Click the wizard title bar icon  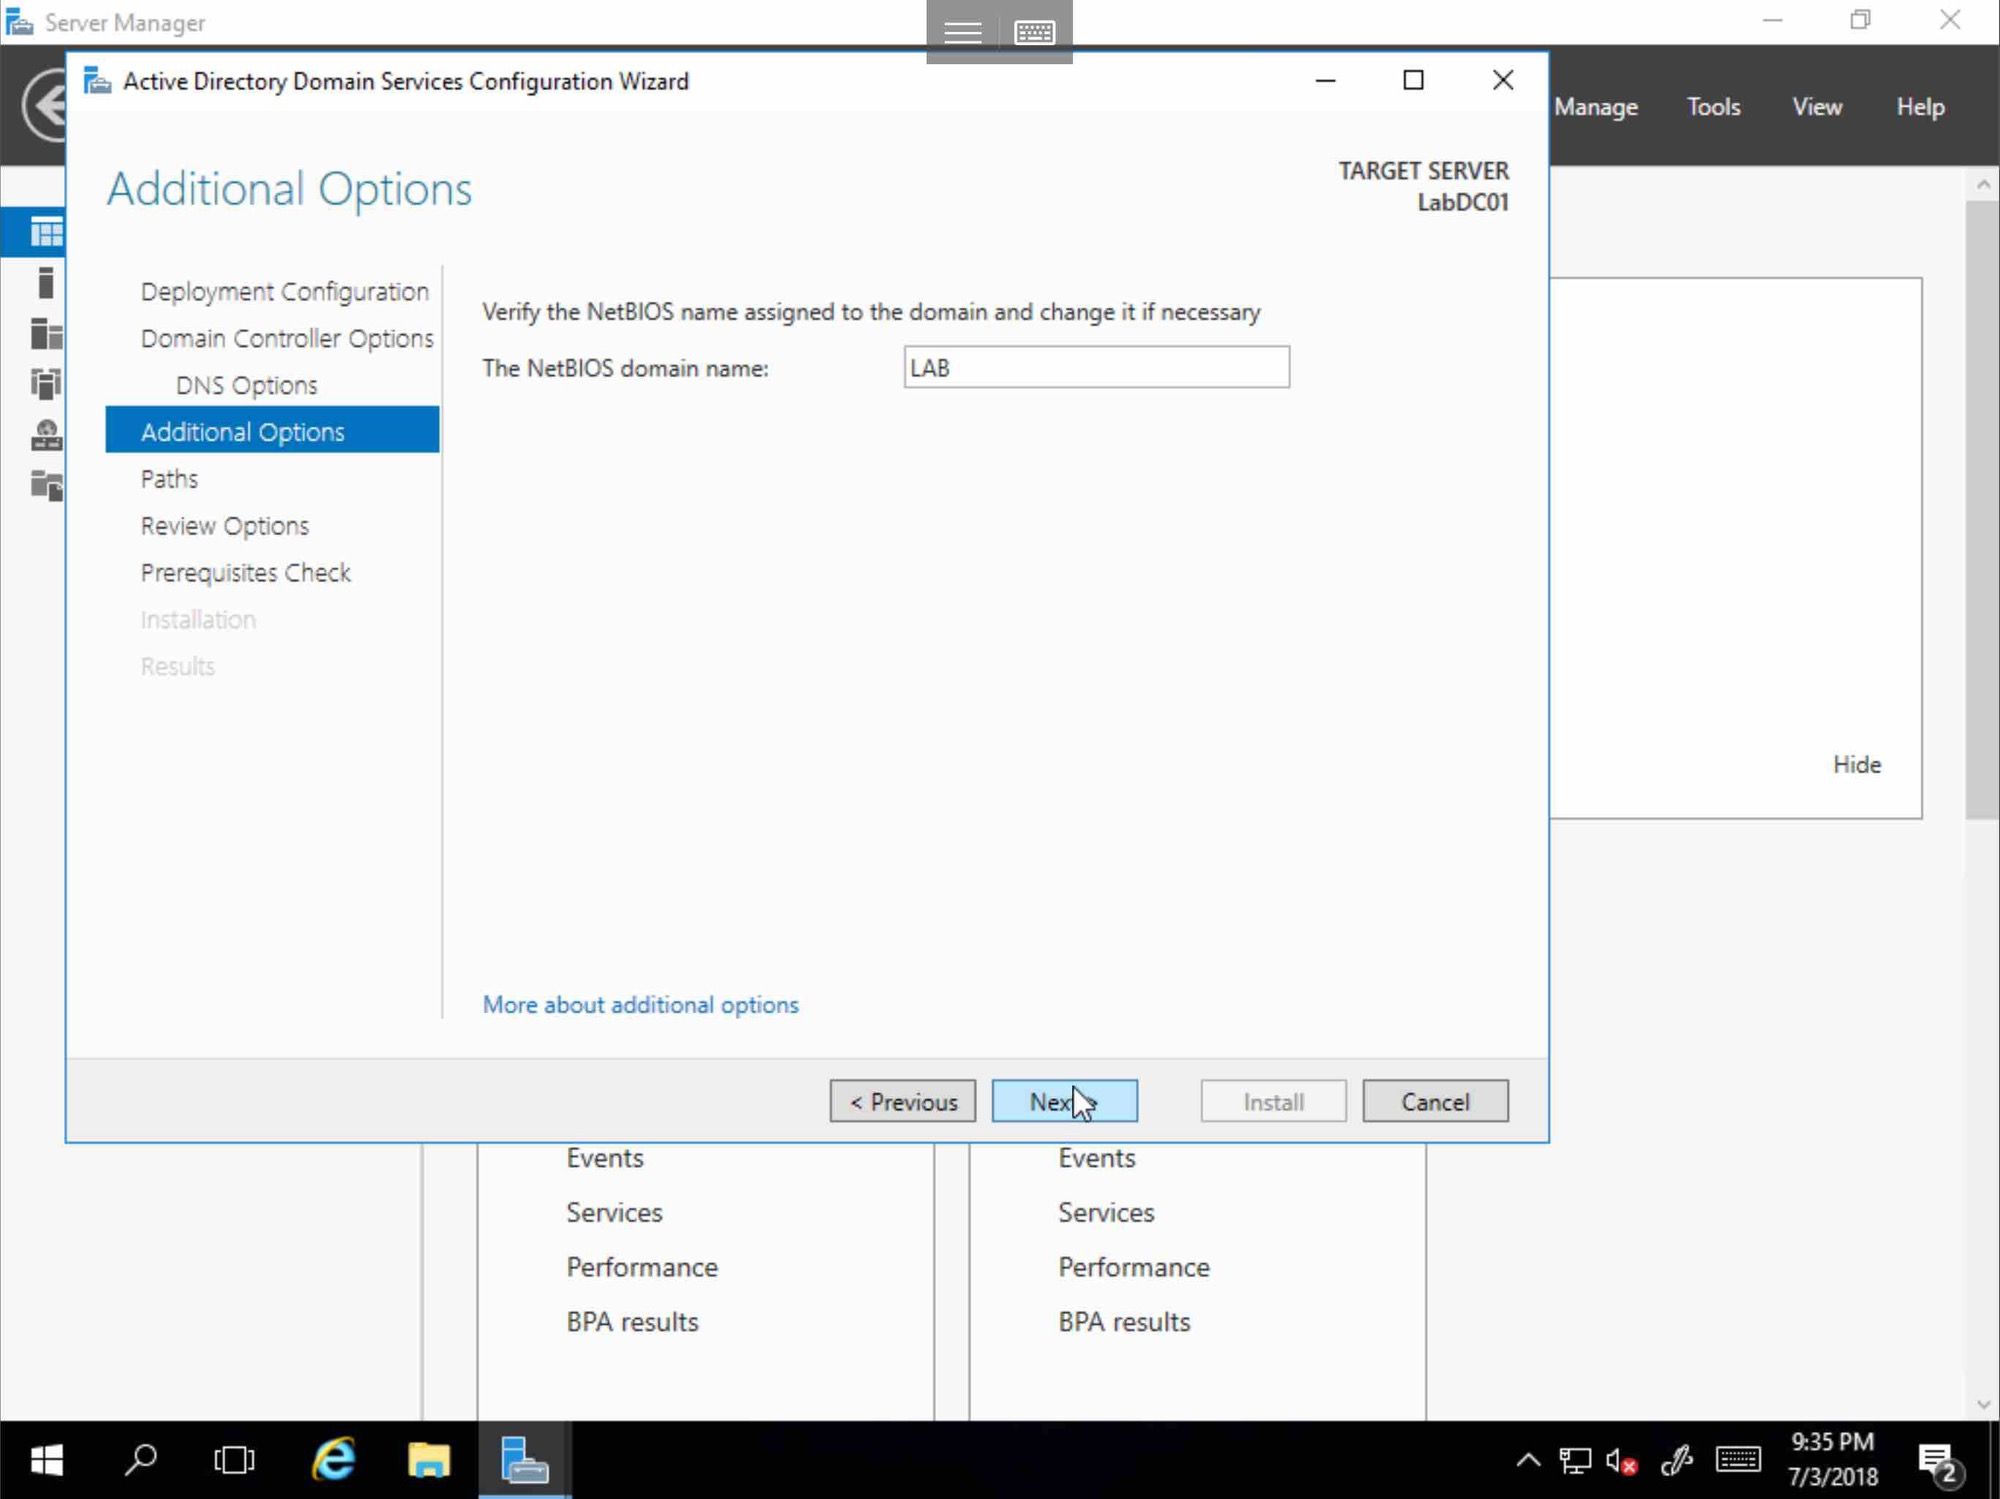pyautogui.click(x=97, y=80)
